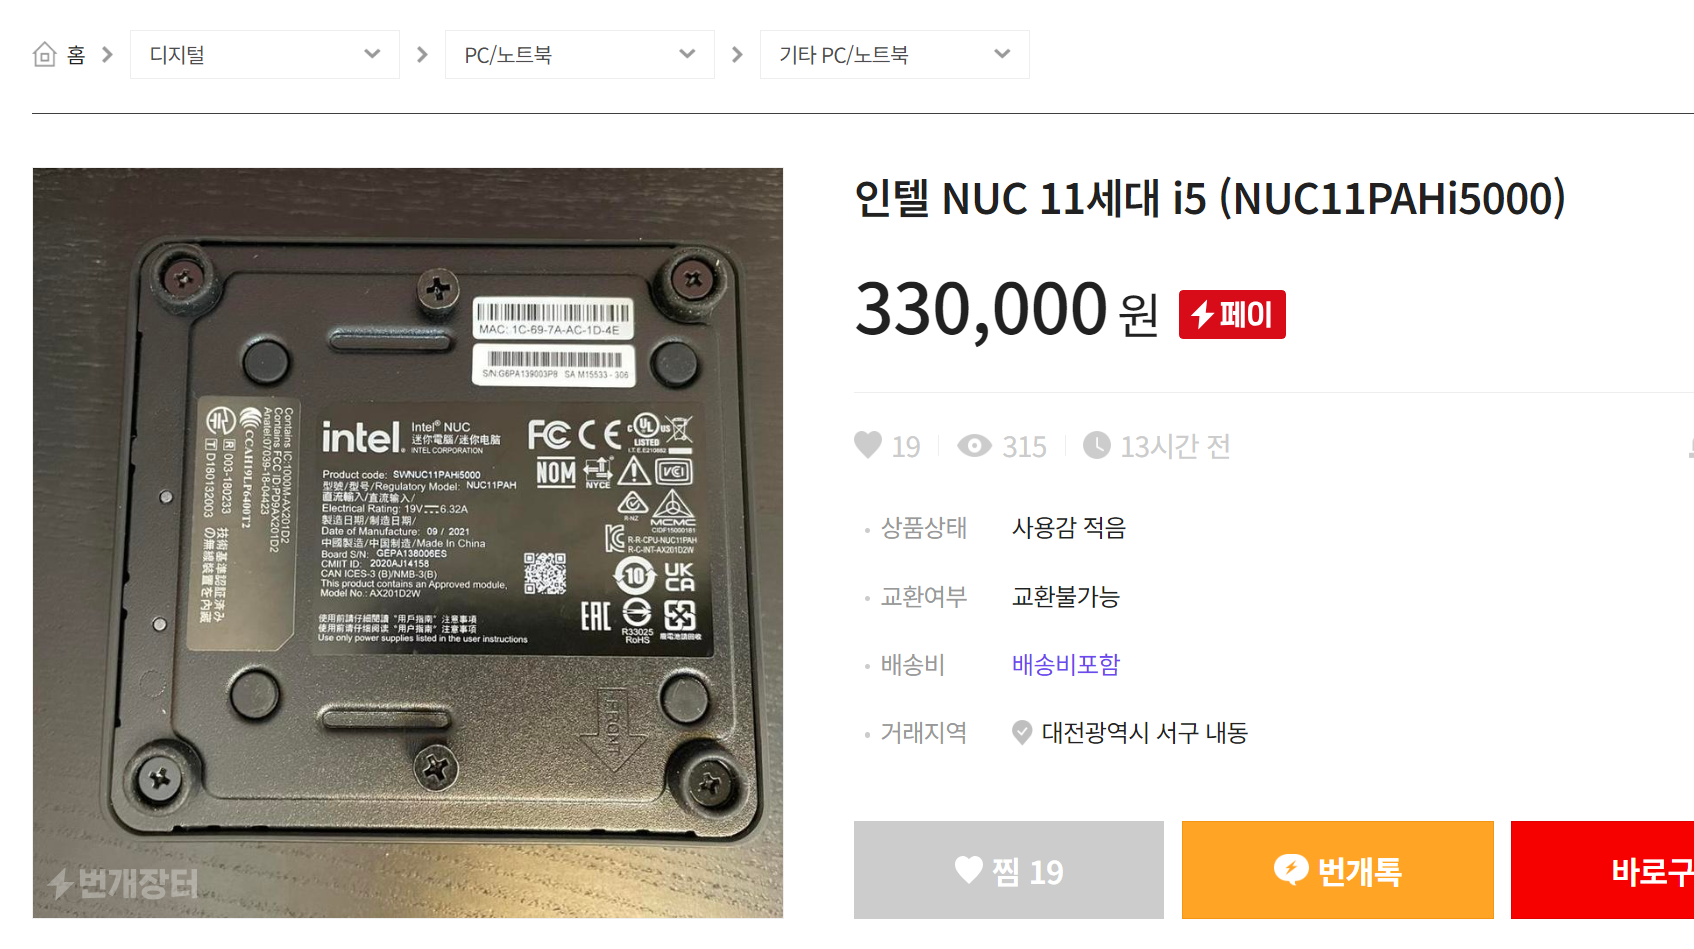Click the 대전광역시 서구 내동 location text

(x=1145, y=733)
